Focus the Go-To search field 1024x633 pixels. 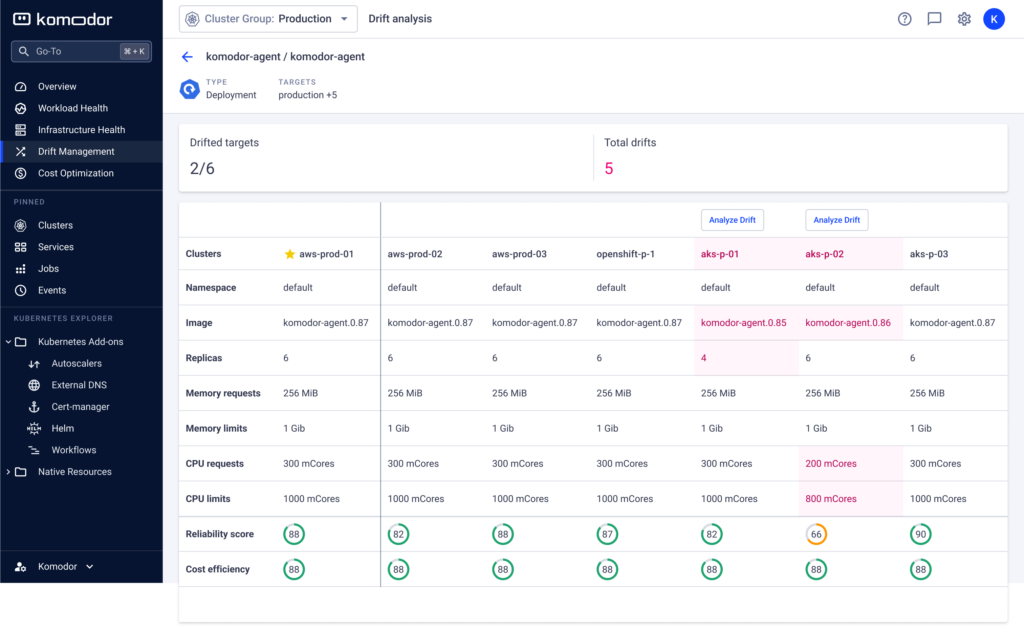(x=82, y=51)
